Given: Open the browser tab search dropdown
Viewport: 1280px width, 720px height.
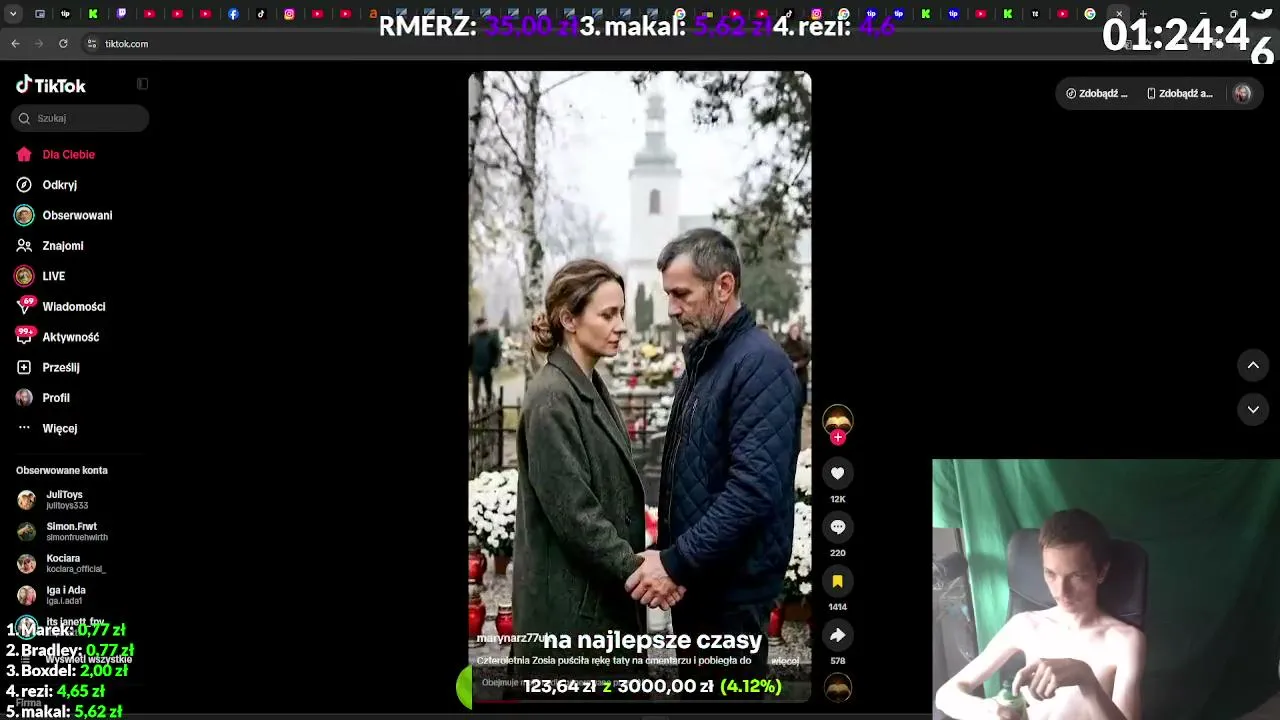Looking at the screenshot, I should (13, 14).
